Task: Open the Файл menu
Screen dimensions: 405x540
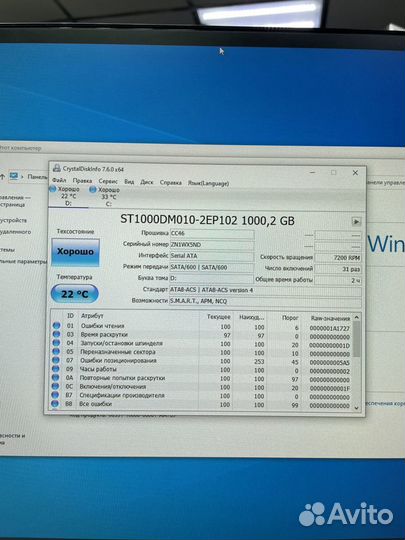Action: tap(59, 180)
